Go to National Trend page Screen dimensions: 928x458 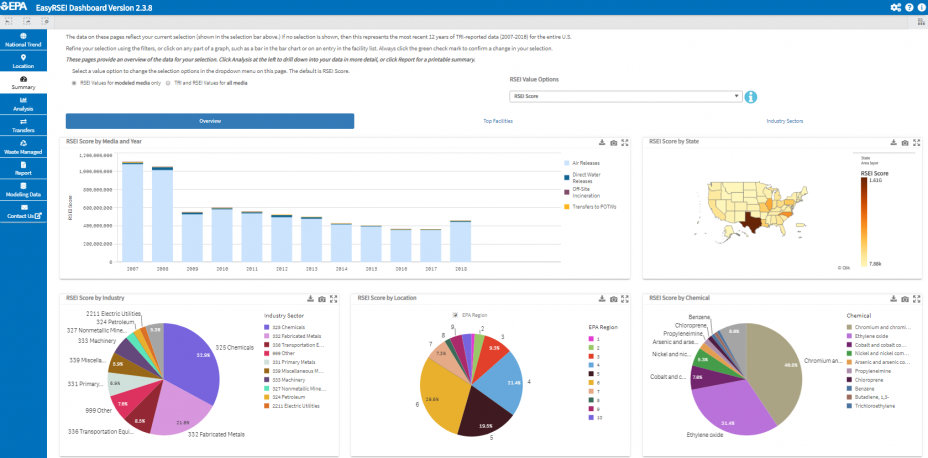(x=23, y=40)
